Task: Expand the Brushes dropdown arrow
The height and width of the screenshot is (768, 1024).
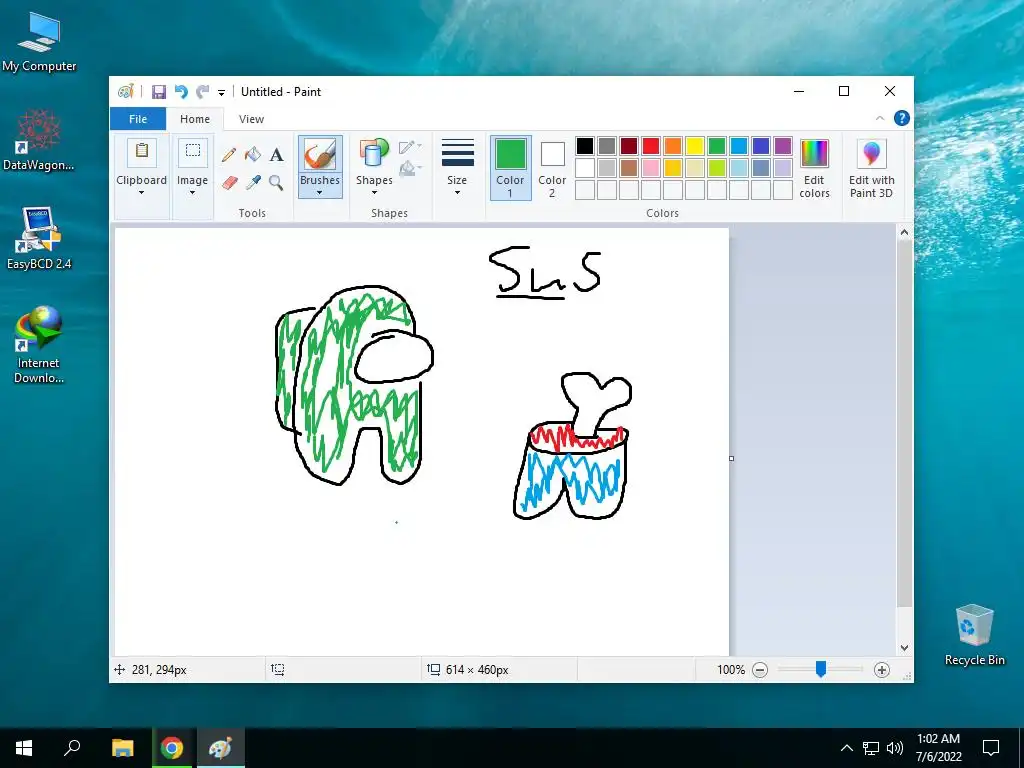Action: [x=320, y=193]
